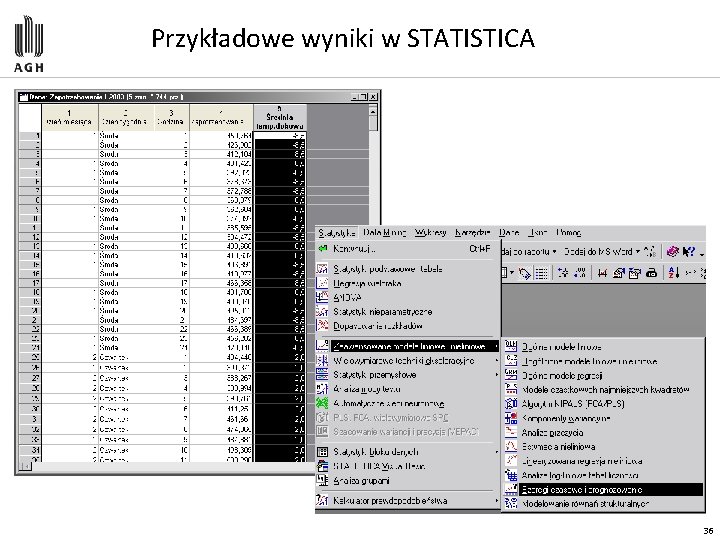The width and height of the screenshot is (720, 540).
Task: Click the Statystyki nieparametryczne icon
Action: click(323, 312)
